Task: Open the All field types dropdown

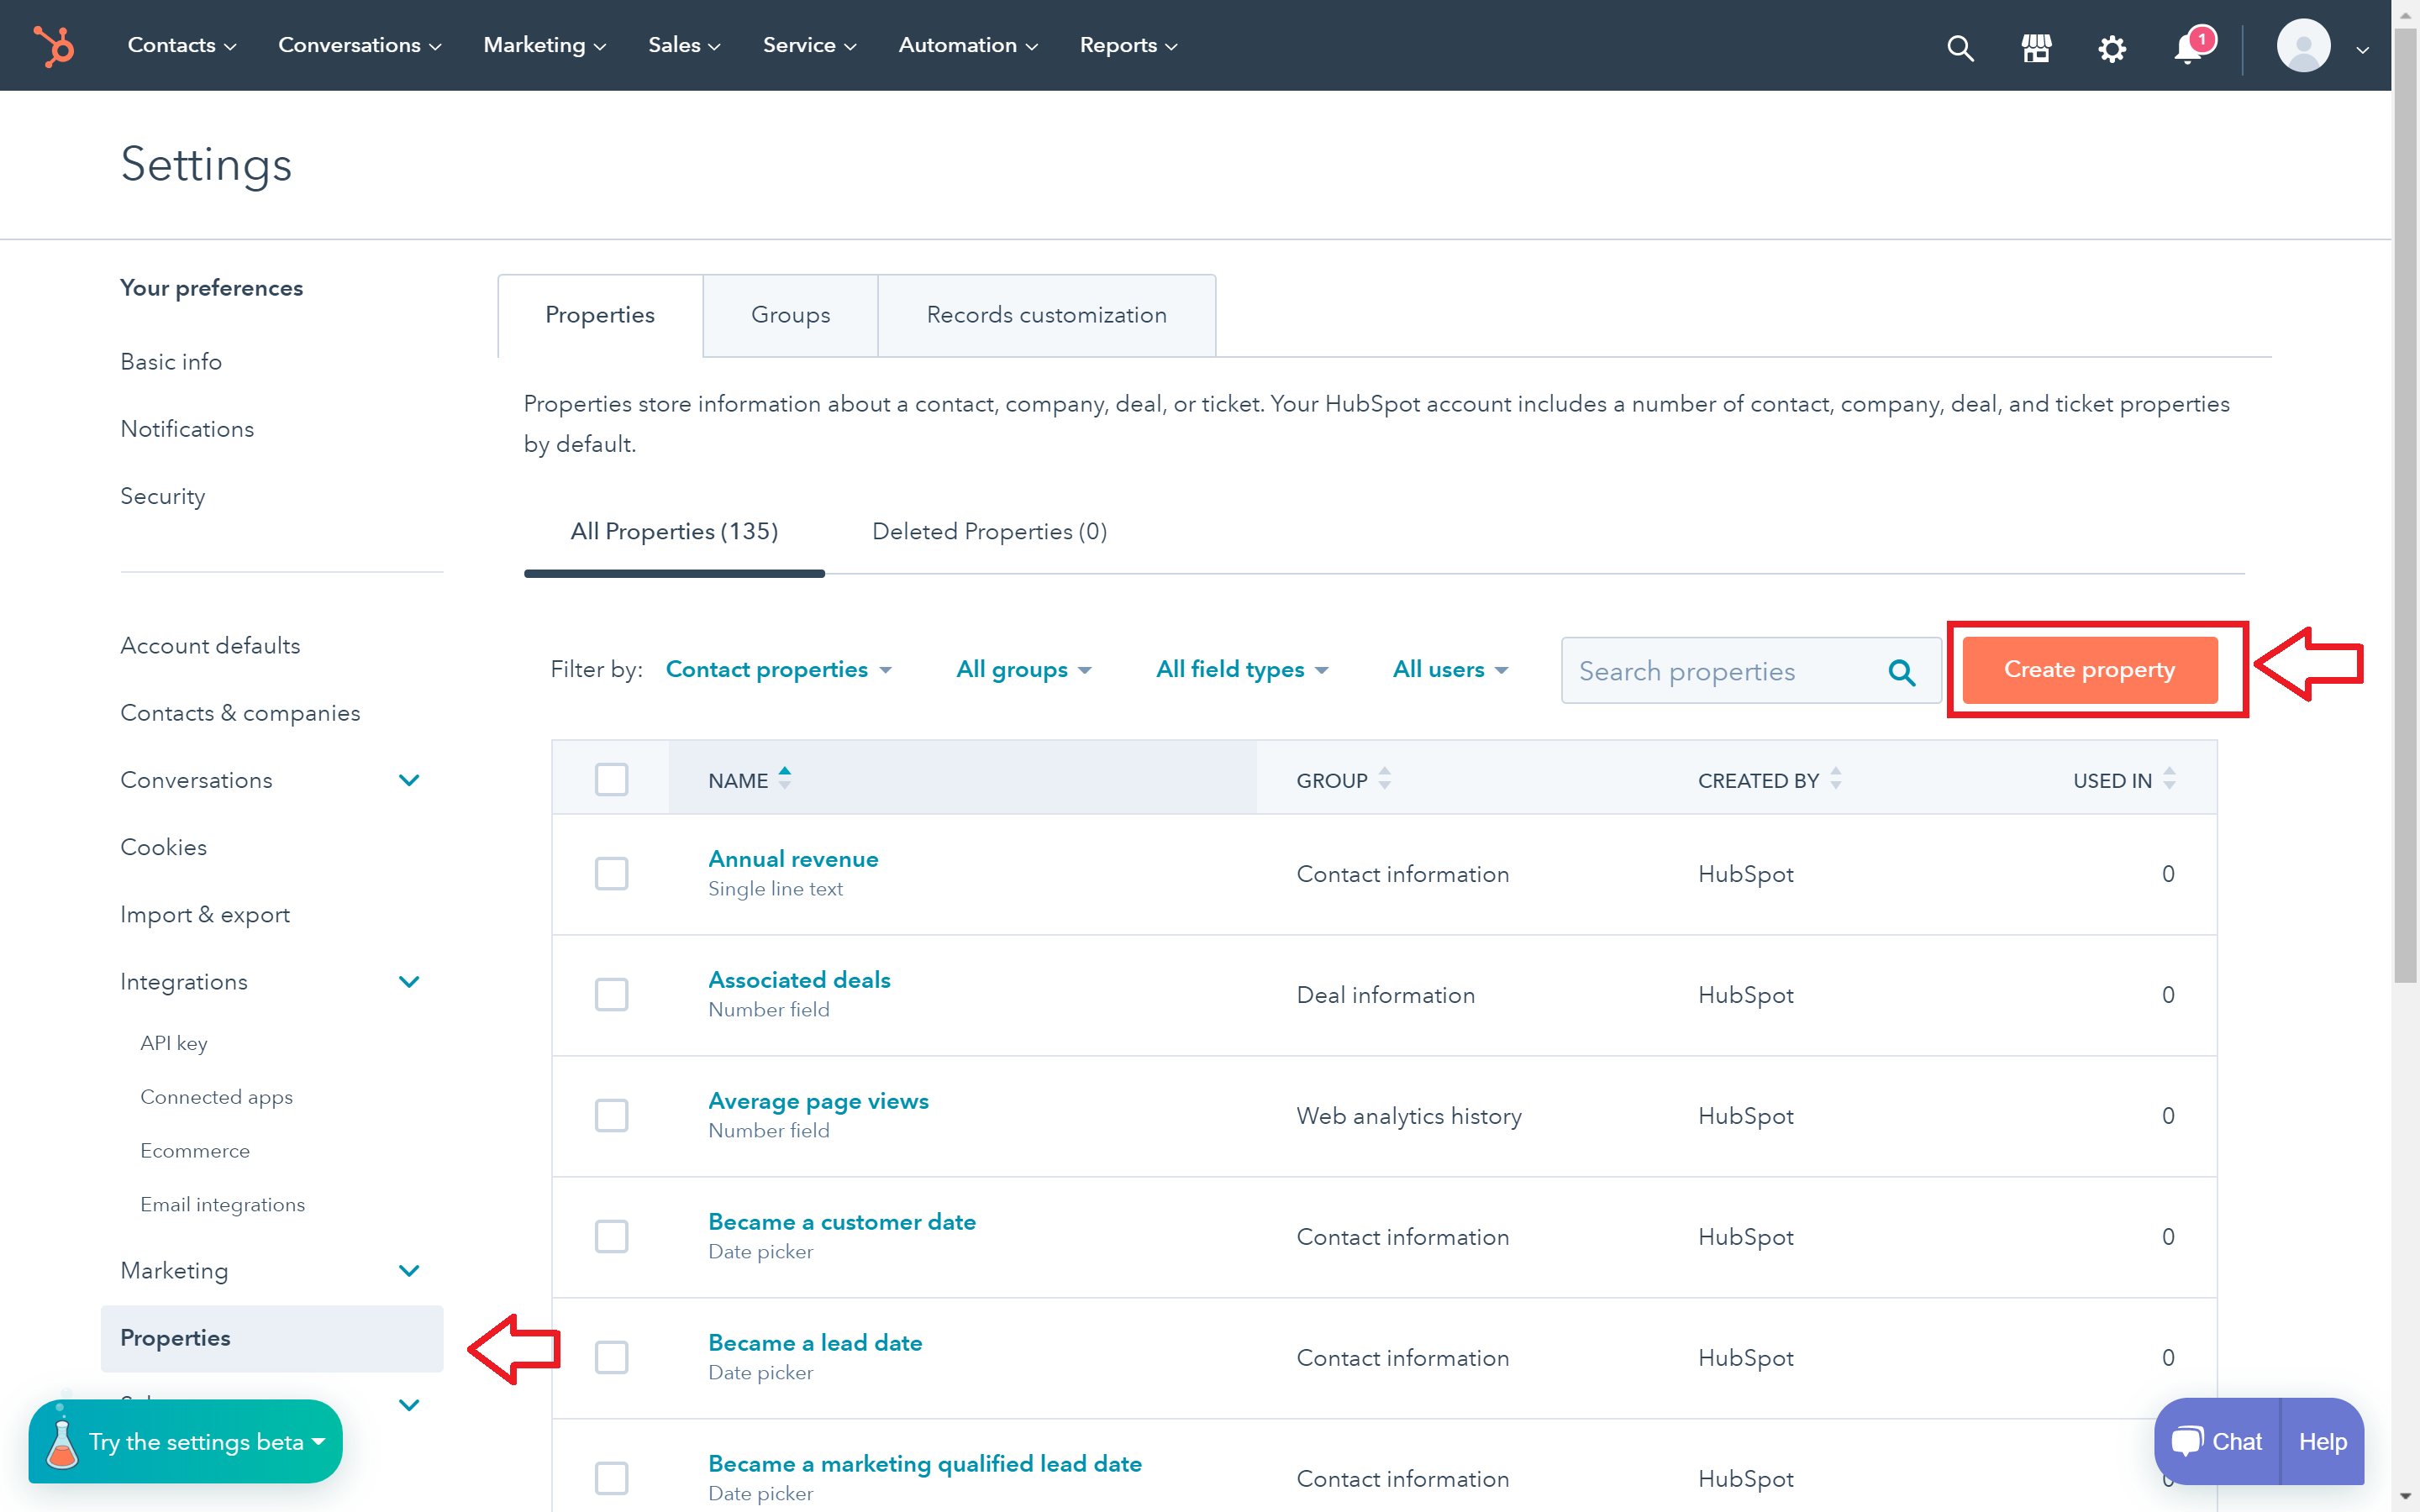Action: (x=1241, y=669)
